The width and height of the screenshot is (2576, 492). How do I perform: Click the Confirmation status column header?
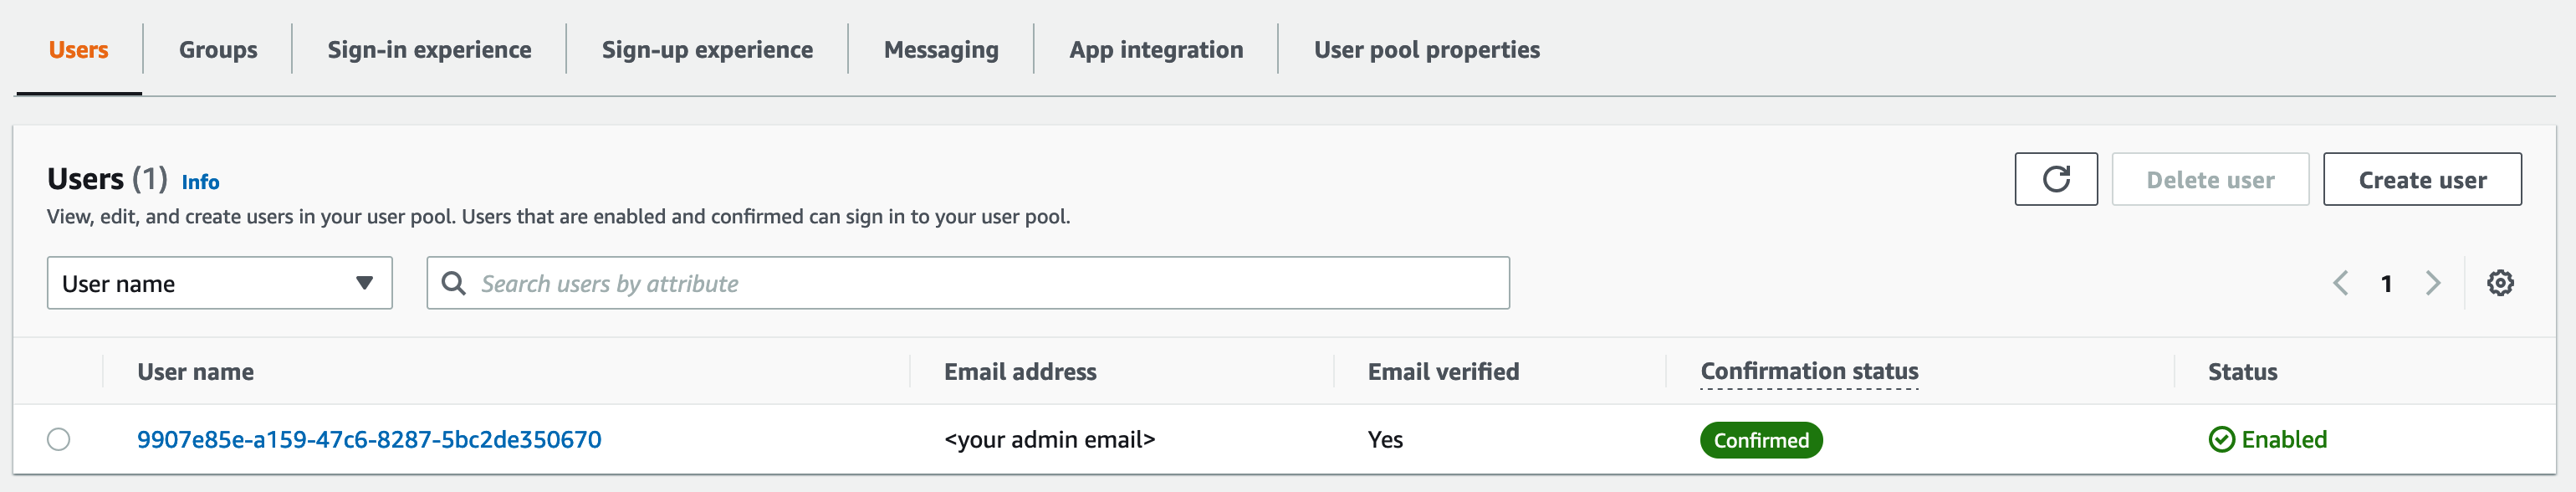1809,371
